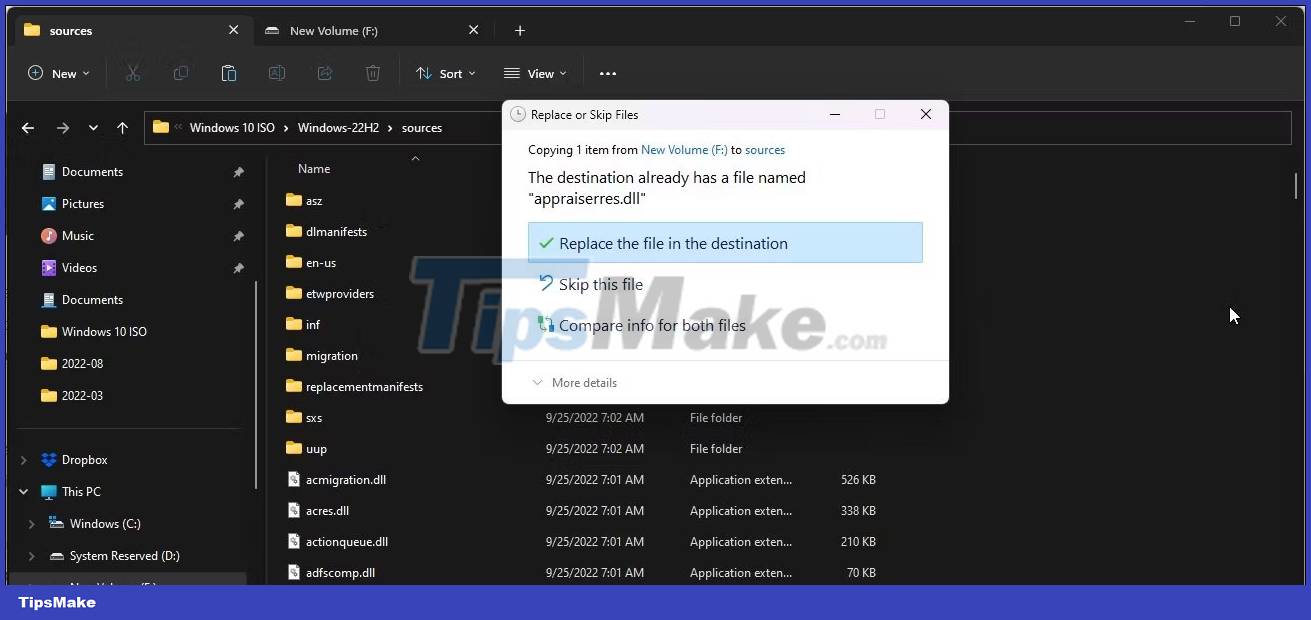The height and width of the screenshot is (620, 1311).
Task: Click the Paste icon in the toolbar
Action: coord(229,73)
